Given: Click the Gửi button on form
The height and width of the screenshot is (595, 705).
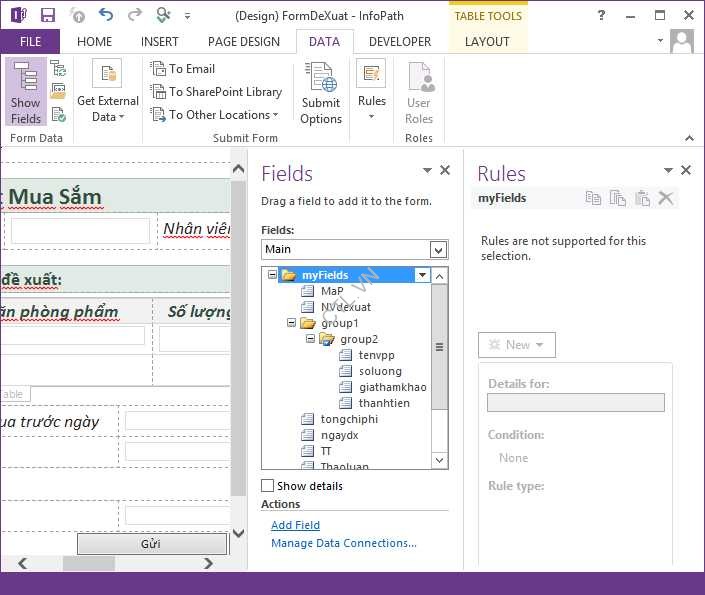Looking at the screenshot, I should coord(150,544).
